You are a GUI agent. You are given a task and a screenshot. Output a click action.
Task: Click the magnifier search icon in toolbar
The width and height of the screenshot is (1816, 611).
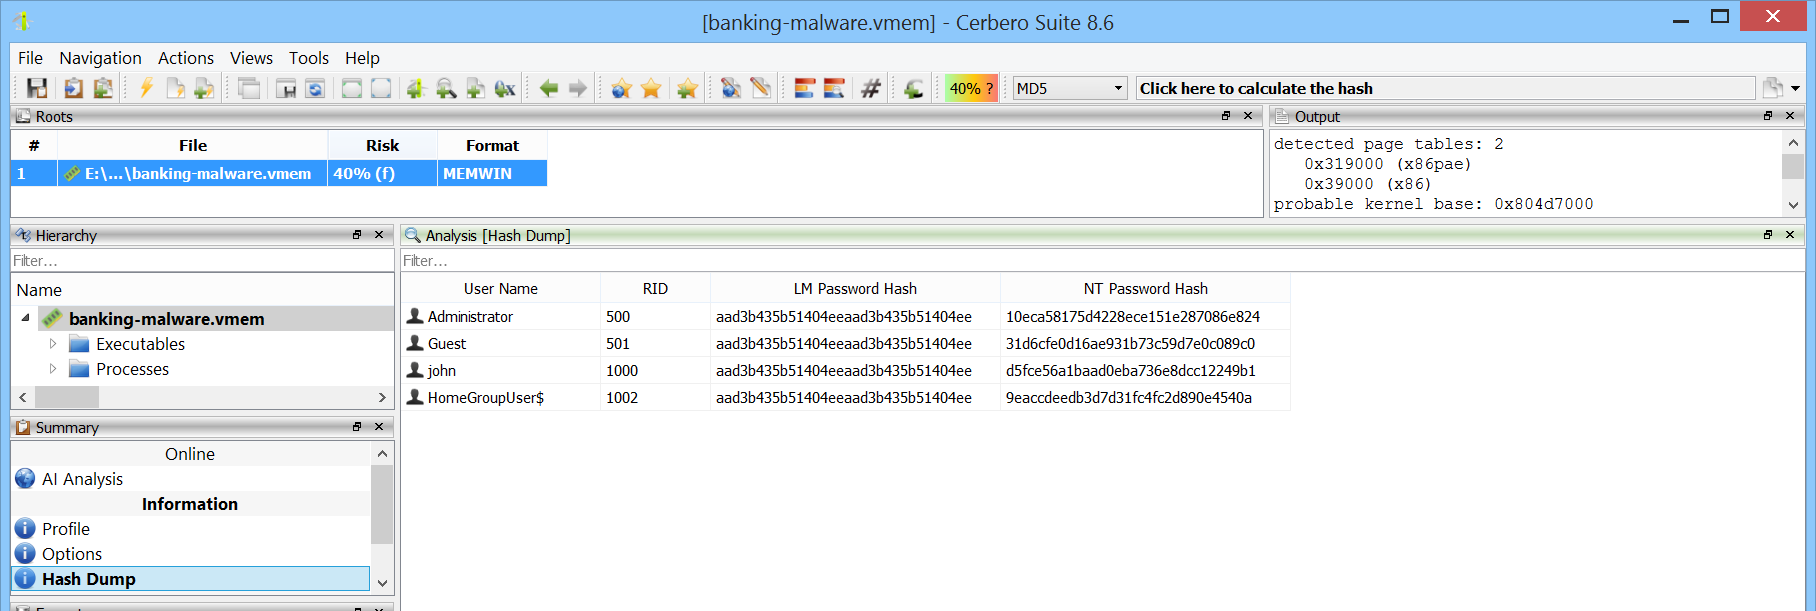446,88
